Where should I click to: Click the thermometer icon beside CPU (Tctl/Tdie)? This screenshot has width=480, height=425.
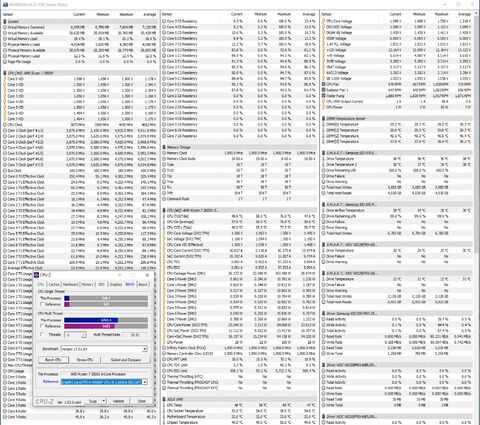164,216
